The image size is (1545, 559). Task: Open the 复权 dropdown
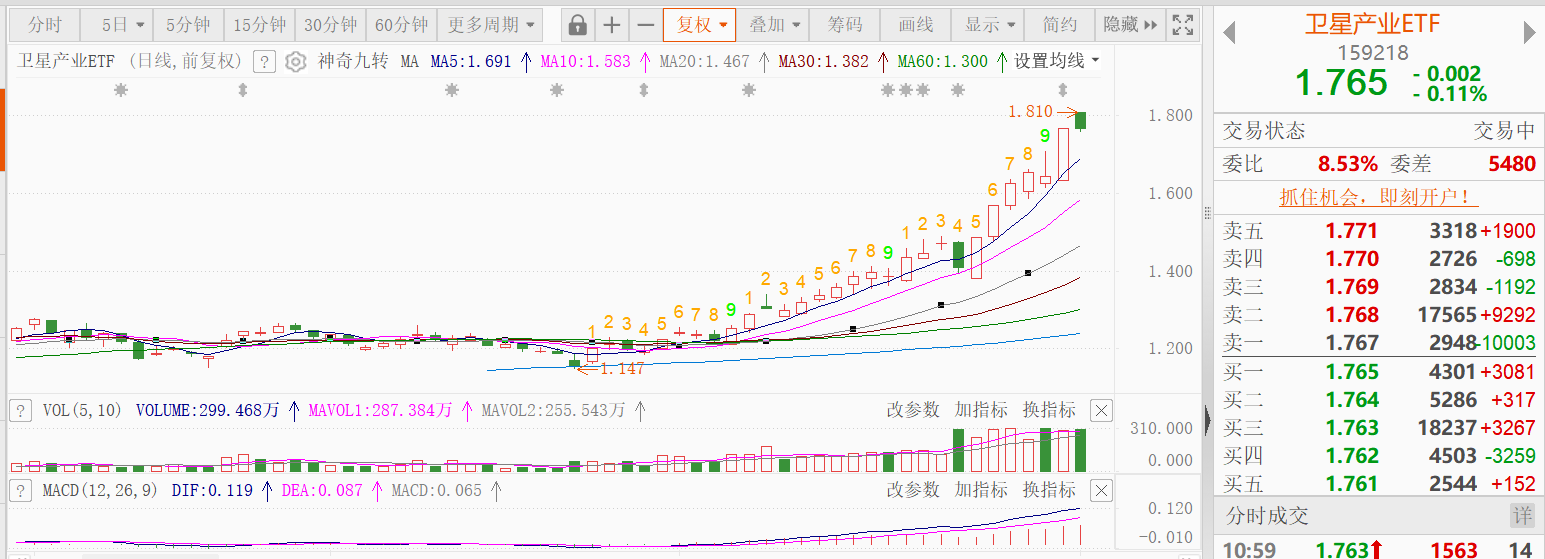click(700, 25)
